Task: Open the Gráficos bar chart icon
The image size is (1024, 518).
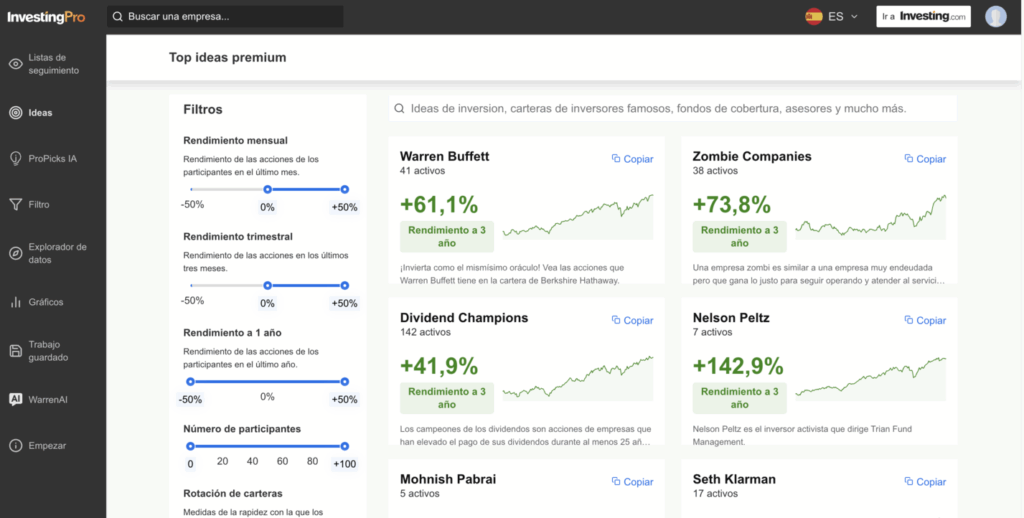Action: 15,301
